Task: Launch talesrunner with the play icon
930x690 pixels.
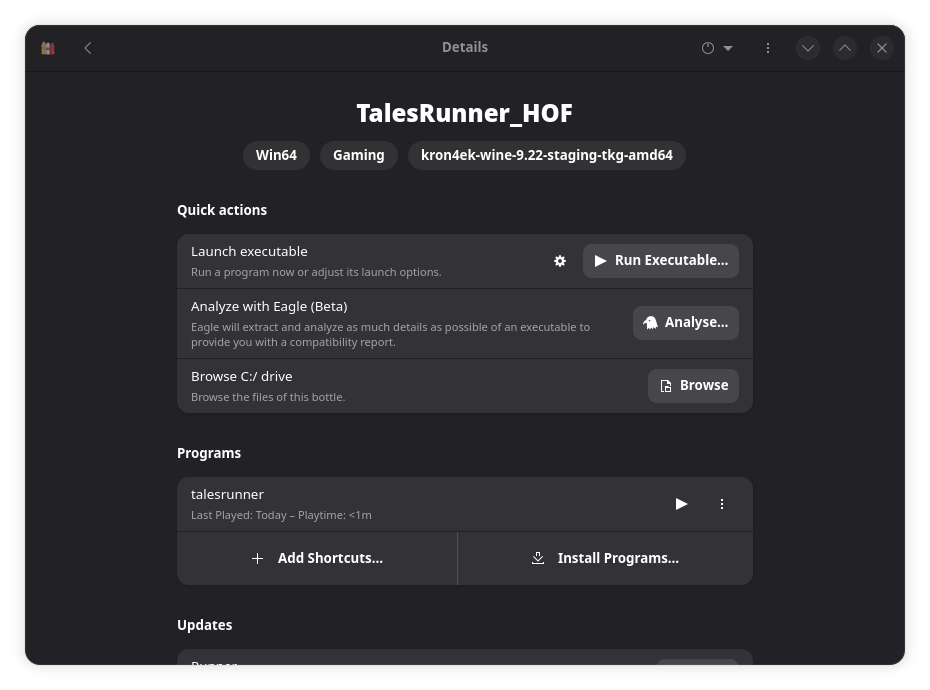Action: 681,504
